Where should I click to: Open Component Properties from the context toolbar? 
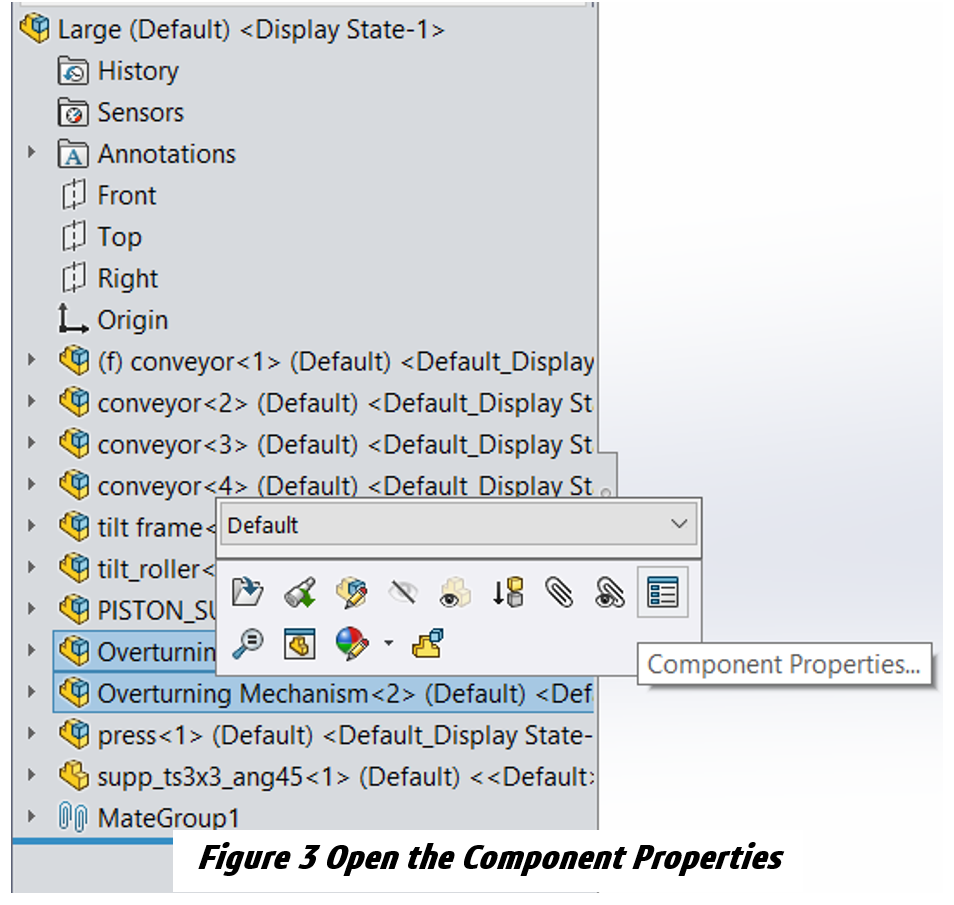(x=662, y=593)
